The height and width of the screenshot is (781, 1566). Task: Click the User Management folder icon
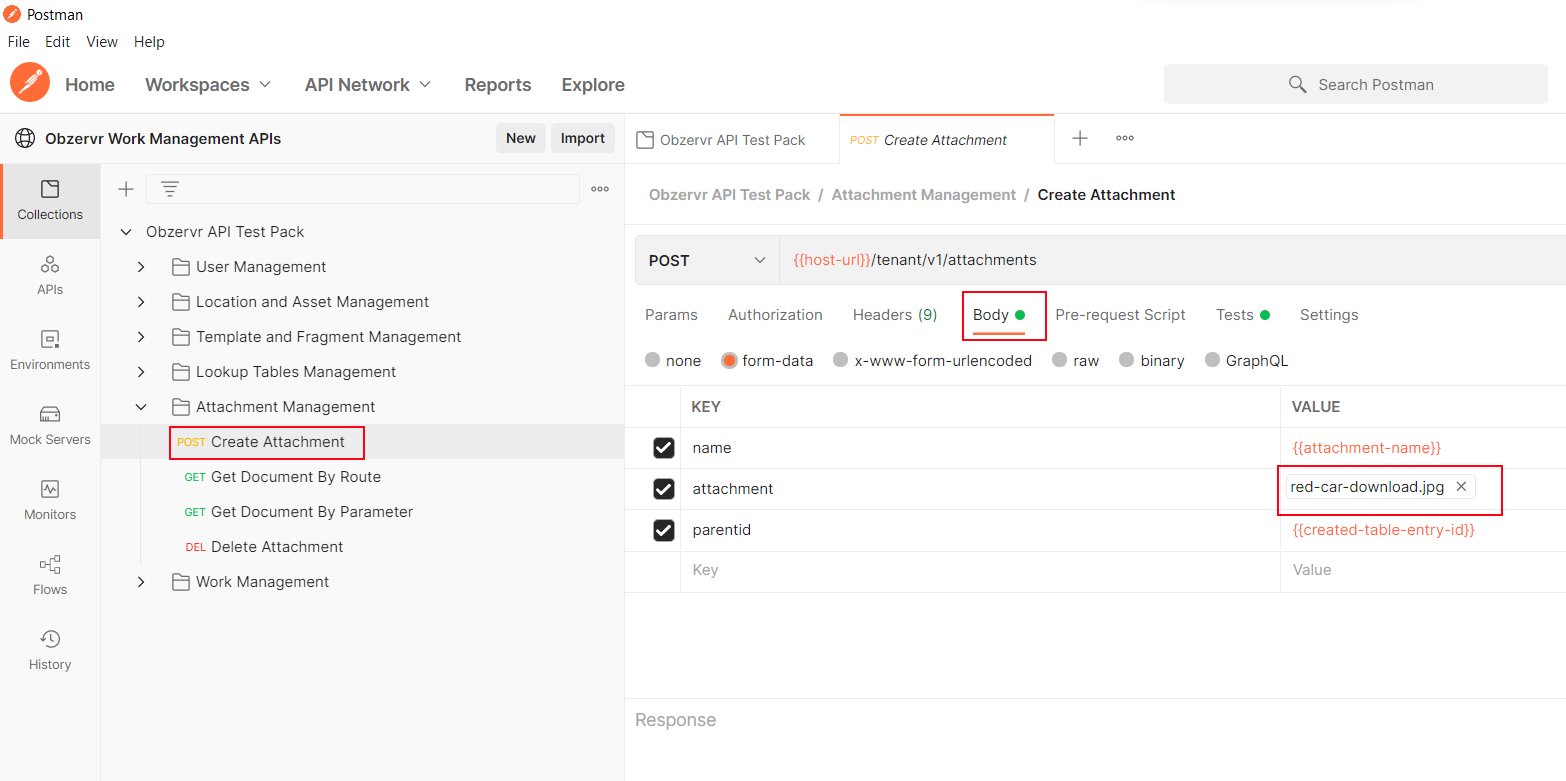point(181,267)
